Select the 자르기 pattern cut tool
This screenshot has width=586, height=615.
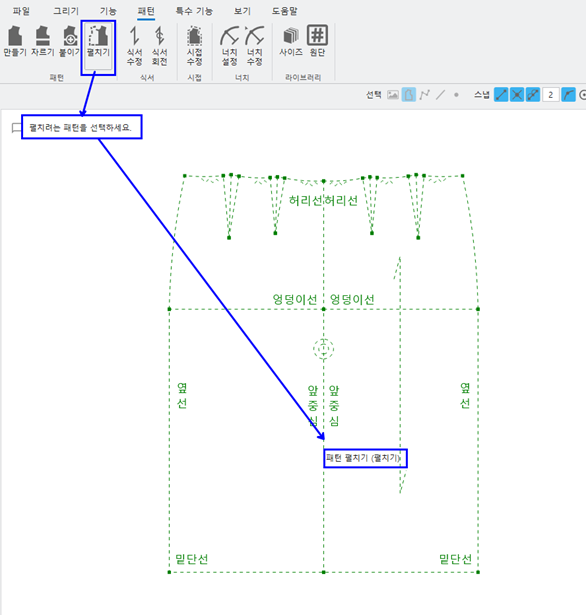tap(42, 41)
